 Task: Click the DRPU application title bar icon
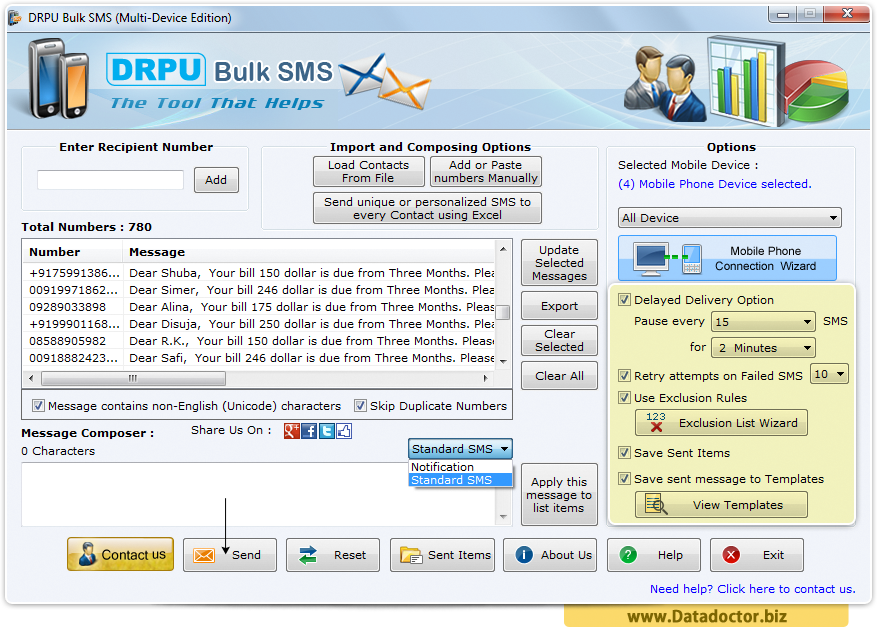point(15,18)
